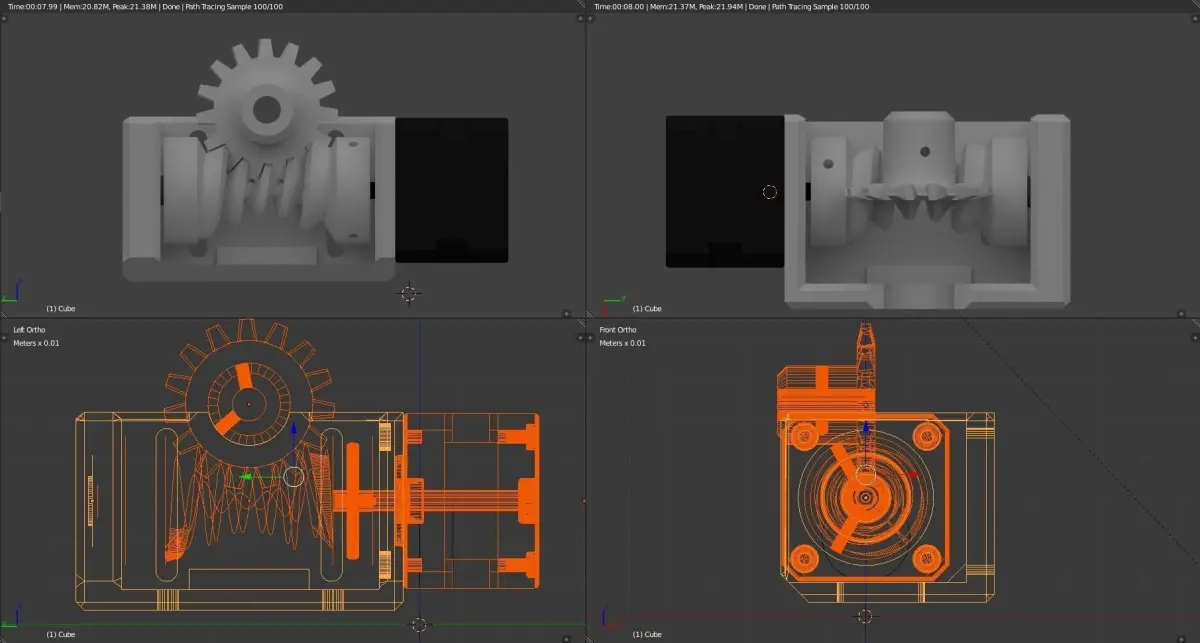Click the 3D cursor beside the black motor in top-right view

[x=769, y=192]
